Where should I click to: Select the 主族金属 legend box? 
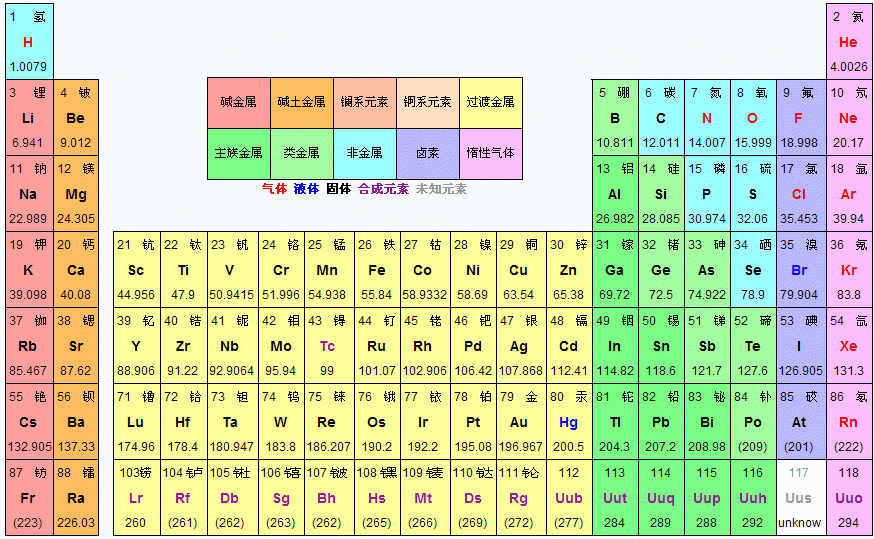coord(239,154)
